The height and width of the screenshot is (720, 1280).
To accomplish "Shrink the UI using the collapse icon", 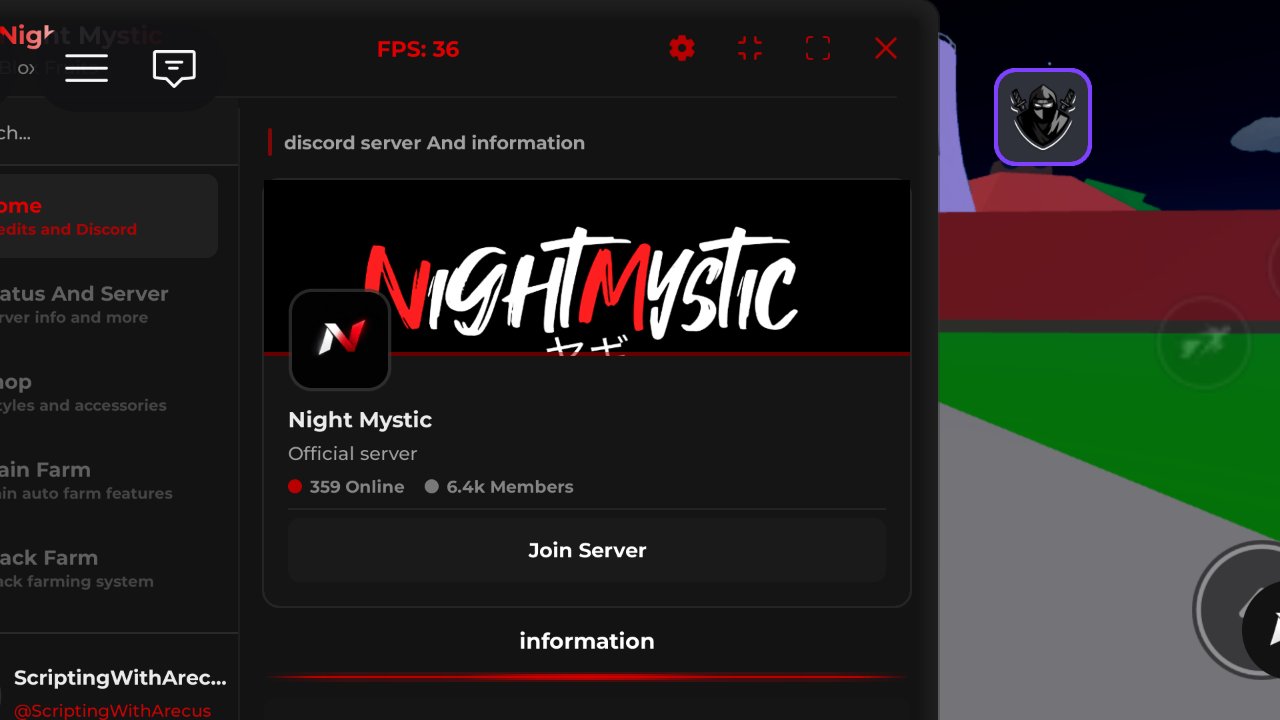I will [x=749, y=48].
